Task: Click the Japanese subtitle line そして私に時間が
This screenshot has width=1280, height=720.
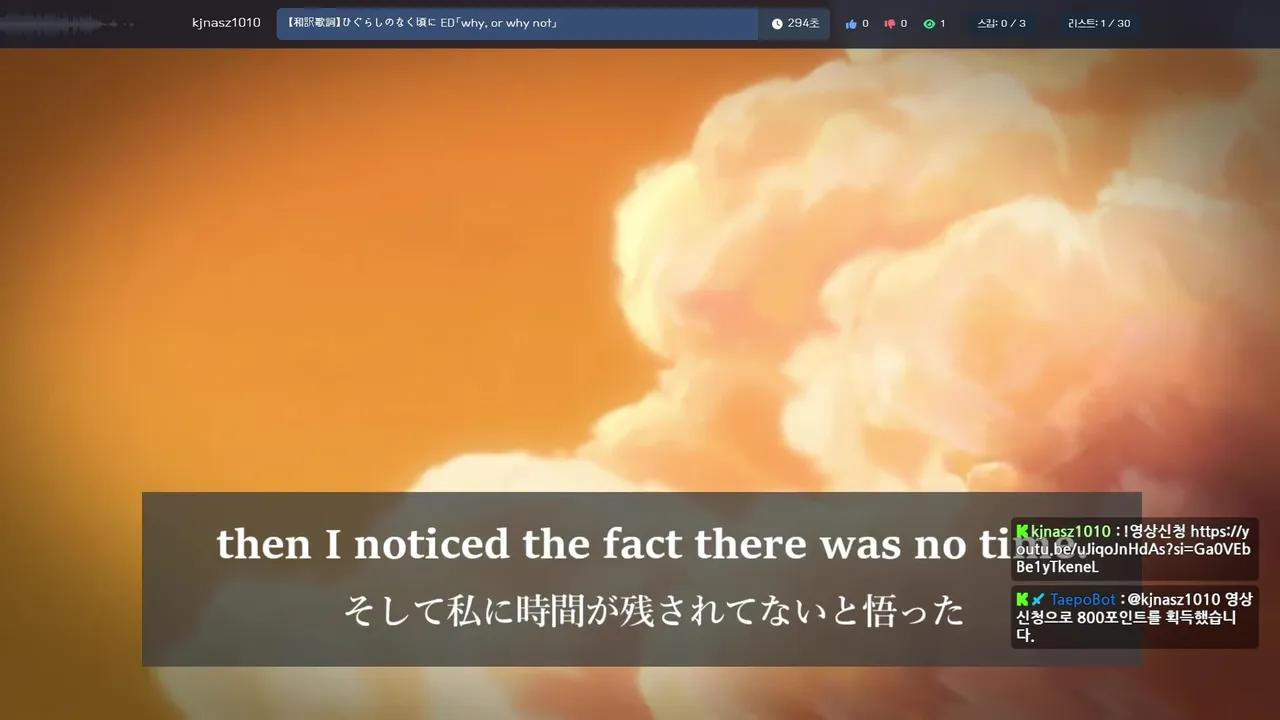Action: pyautogui.click(x=653, y=611)
